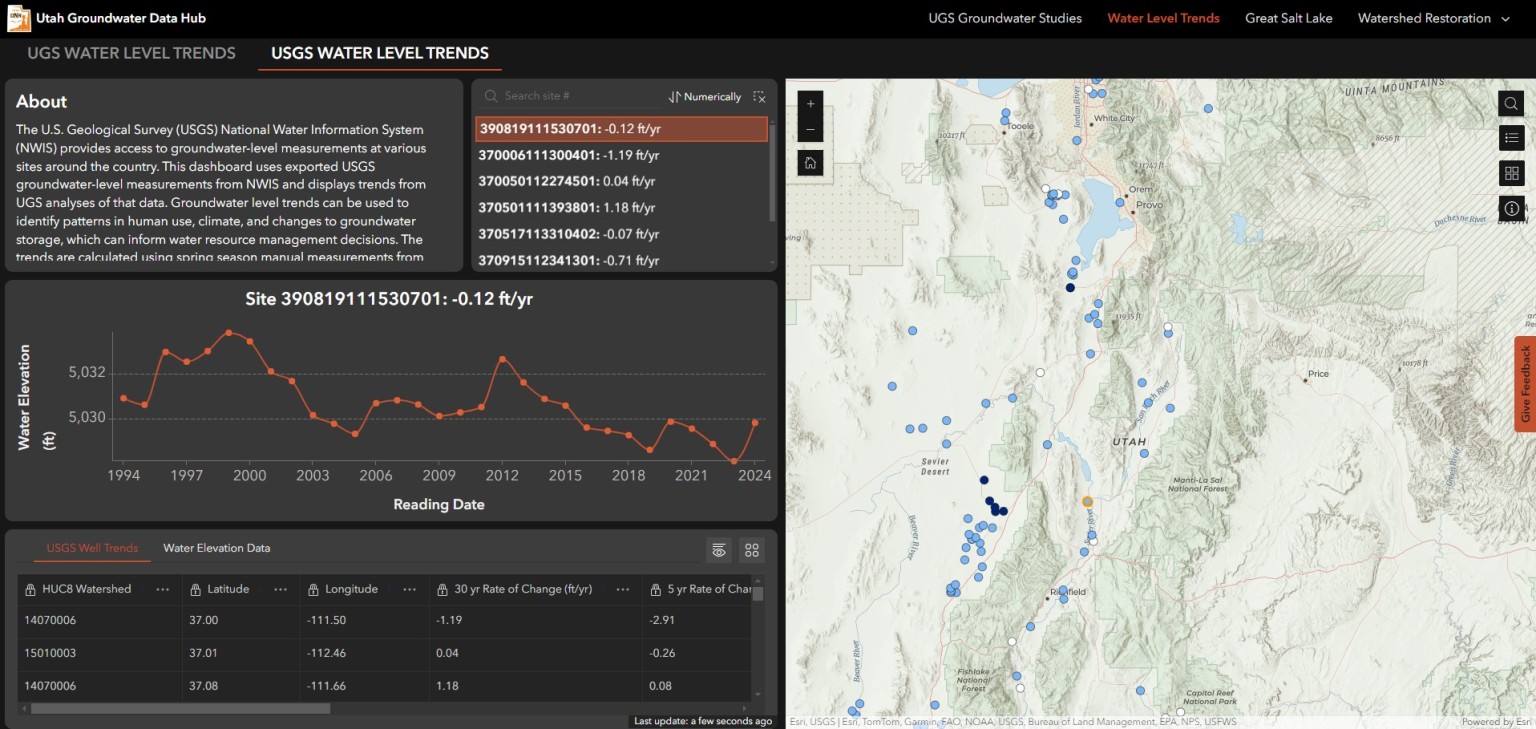Open the HUC8 Watershed column menu
Viewport: 1536px width, 729px height.
(x=163, y=589)
